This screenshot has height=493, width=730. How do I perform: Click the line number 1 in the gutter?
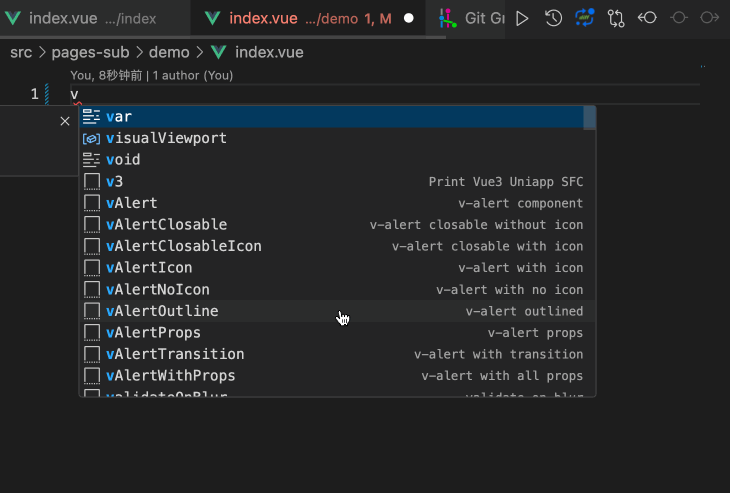[34, 94]
